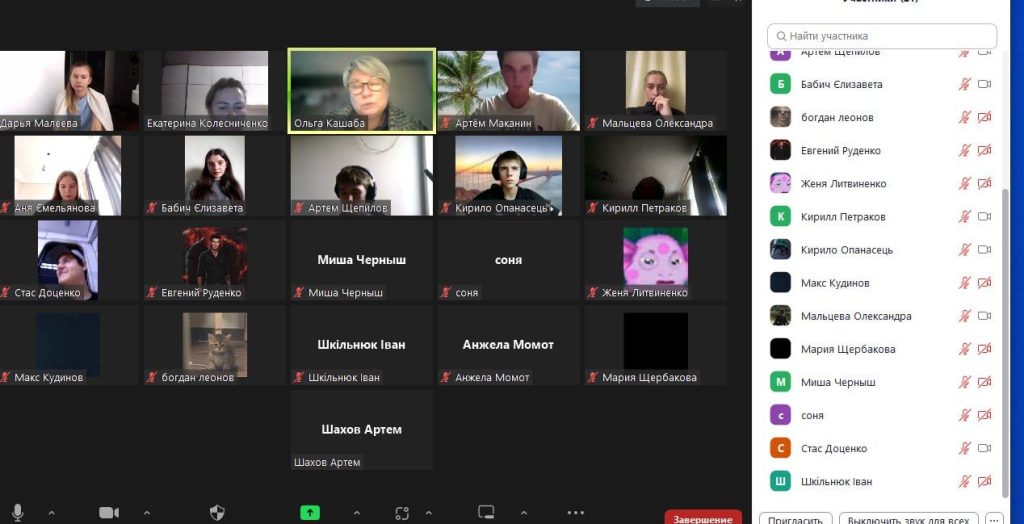Select богдан леонов's kitten picture tile
Viewport: 1024px width, 524px height.
215,345
